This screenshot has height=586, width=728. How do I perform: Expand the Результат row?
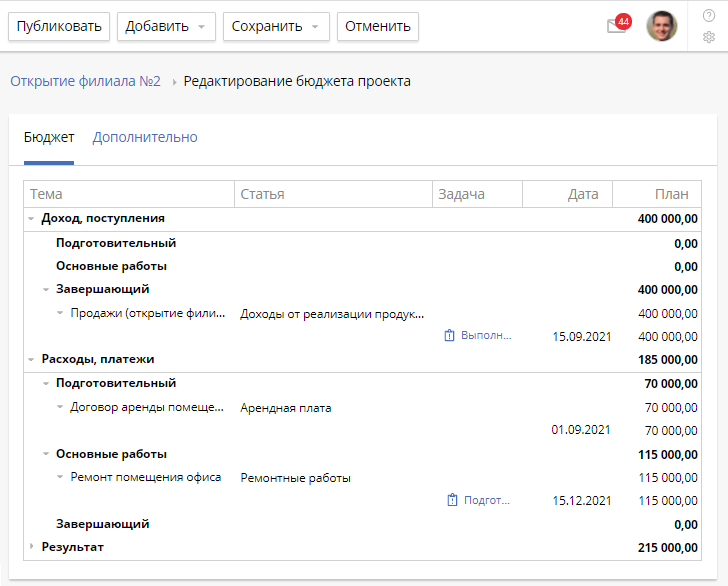point(31,547)
